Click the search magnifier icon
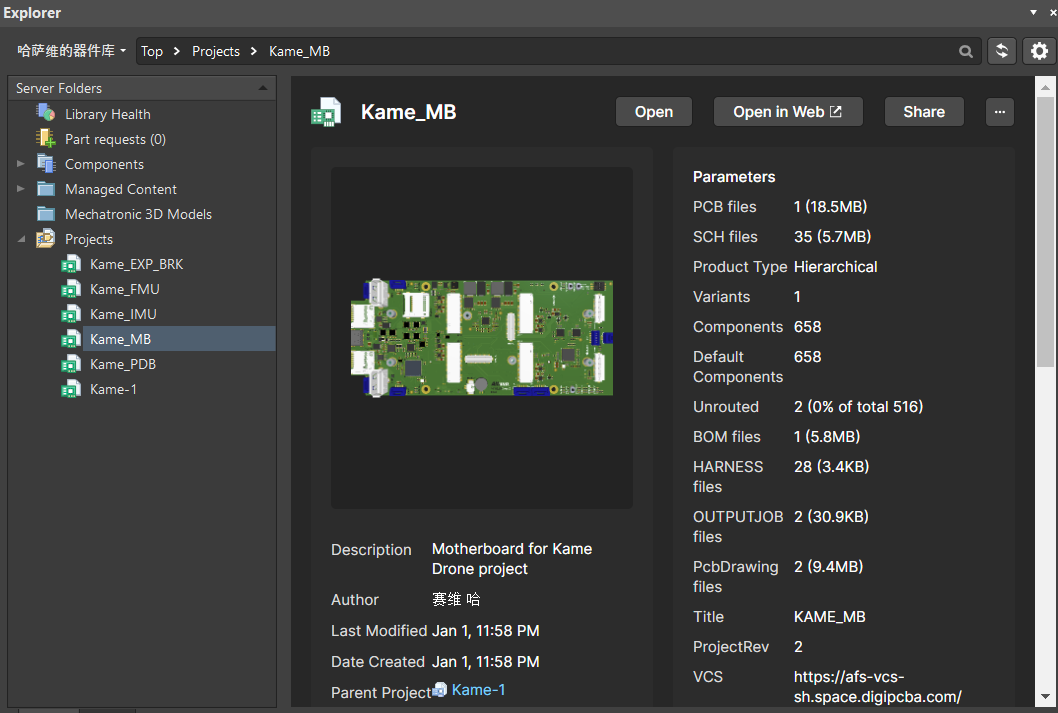The image size is (1058, 713). (966, 51)
